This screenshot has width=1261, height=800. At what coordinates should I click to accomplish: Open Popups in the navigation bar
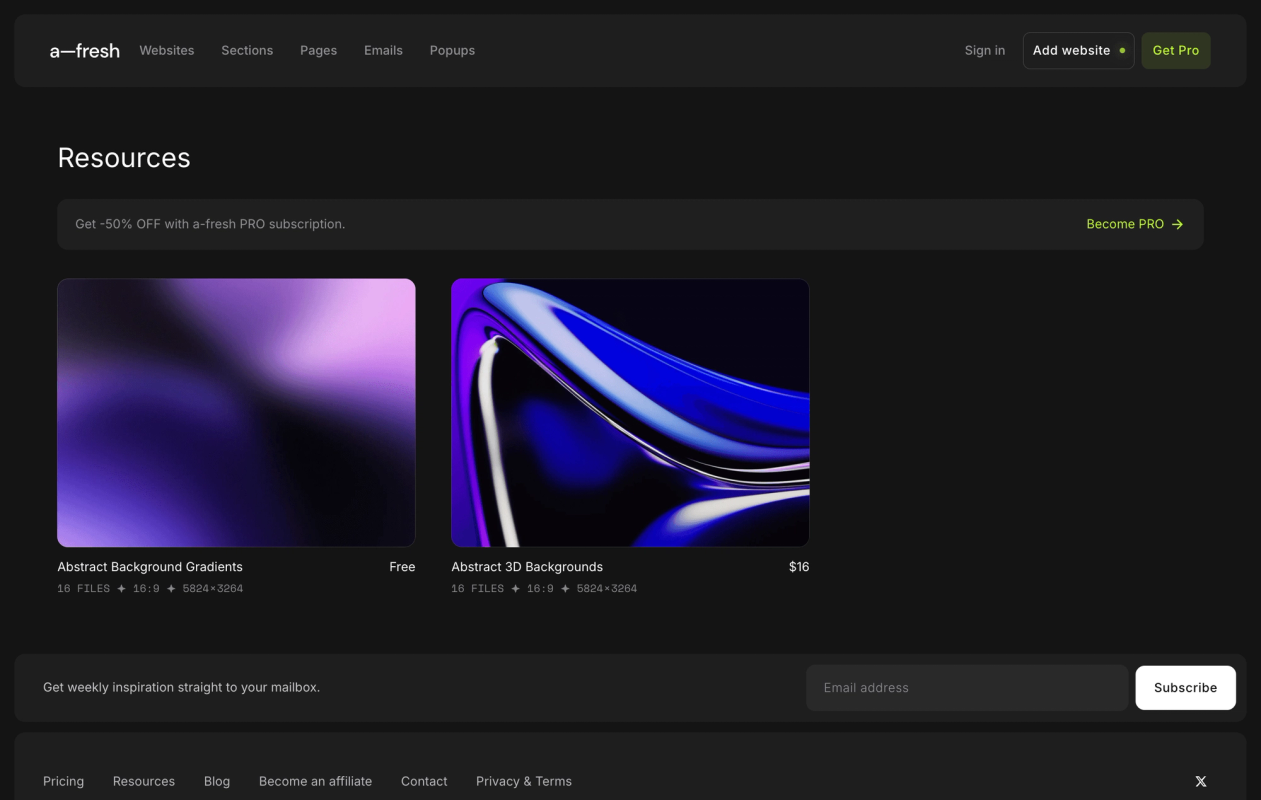pyautogui.click(x=452, y=50)
